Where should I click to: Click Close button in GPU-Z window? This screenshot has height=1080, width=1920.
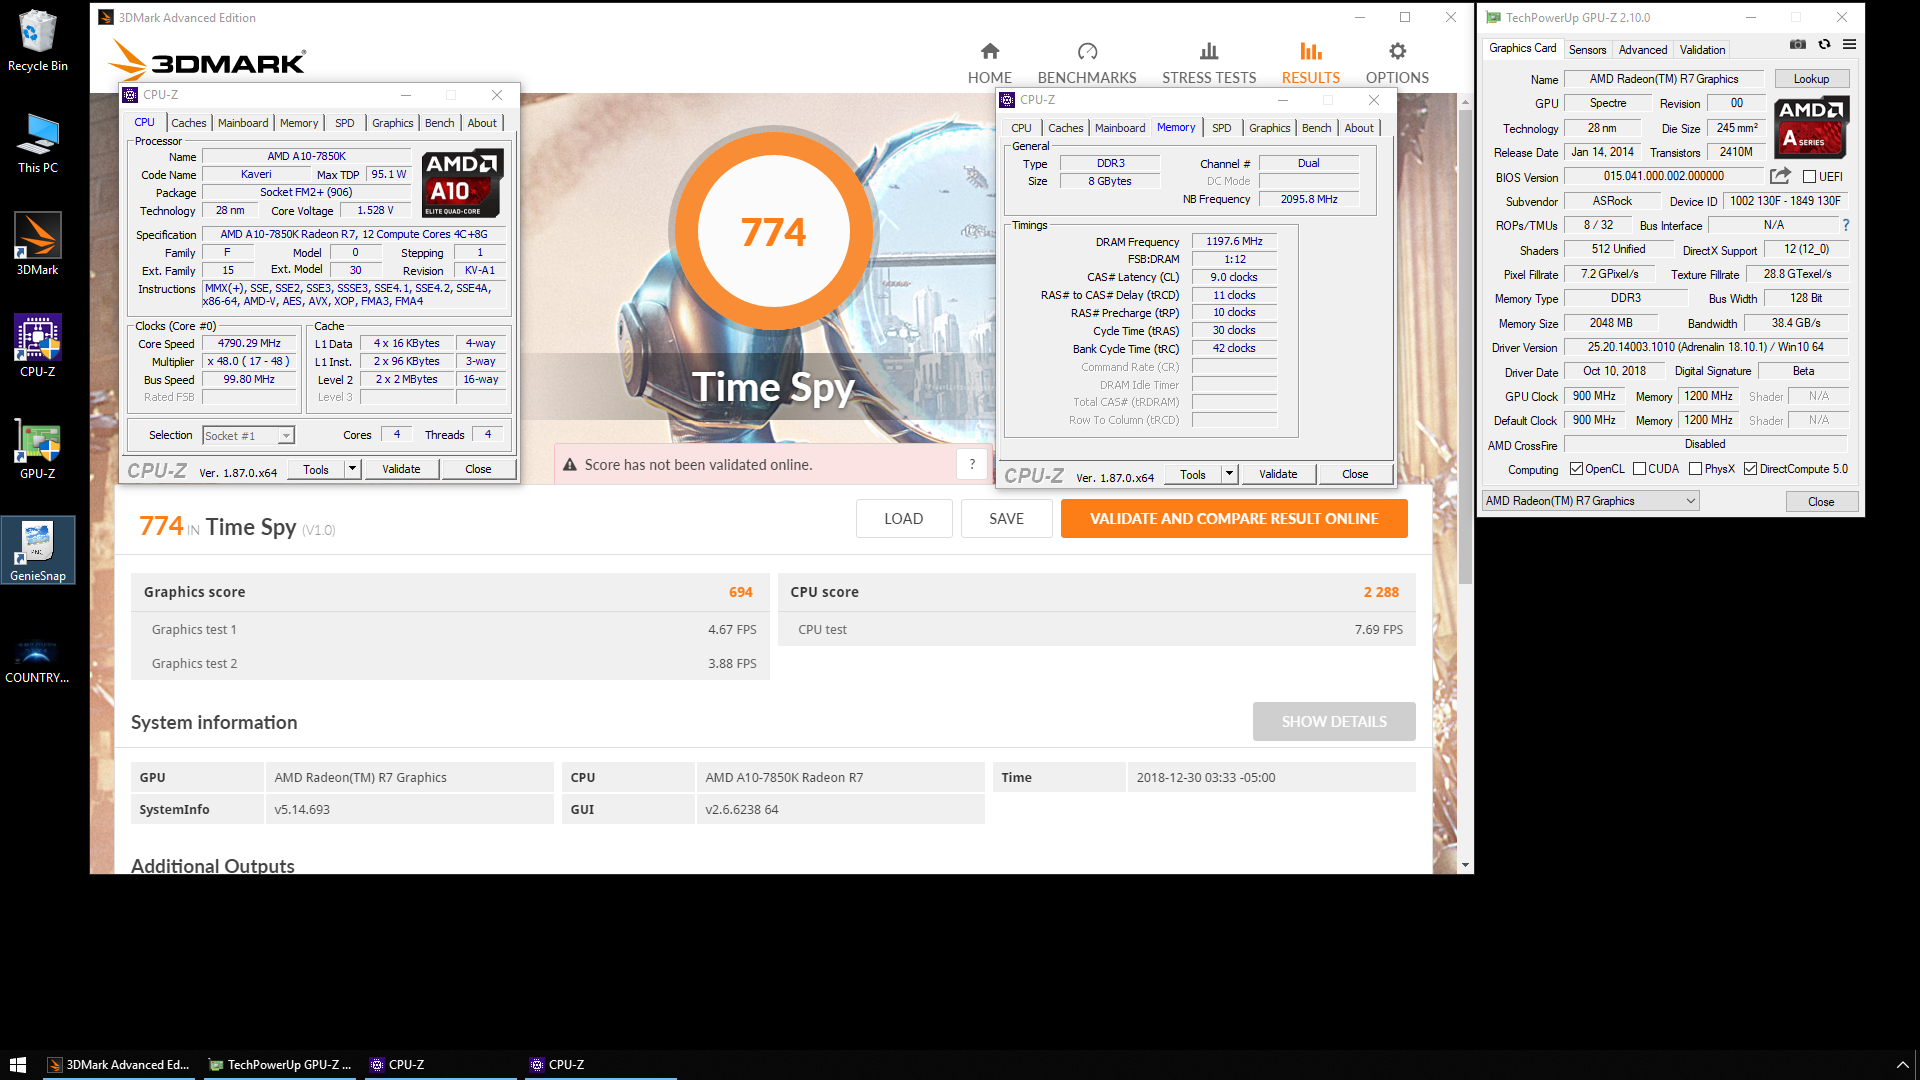(x=1821, y=502)
